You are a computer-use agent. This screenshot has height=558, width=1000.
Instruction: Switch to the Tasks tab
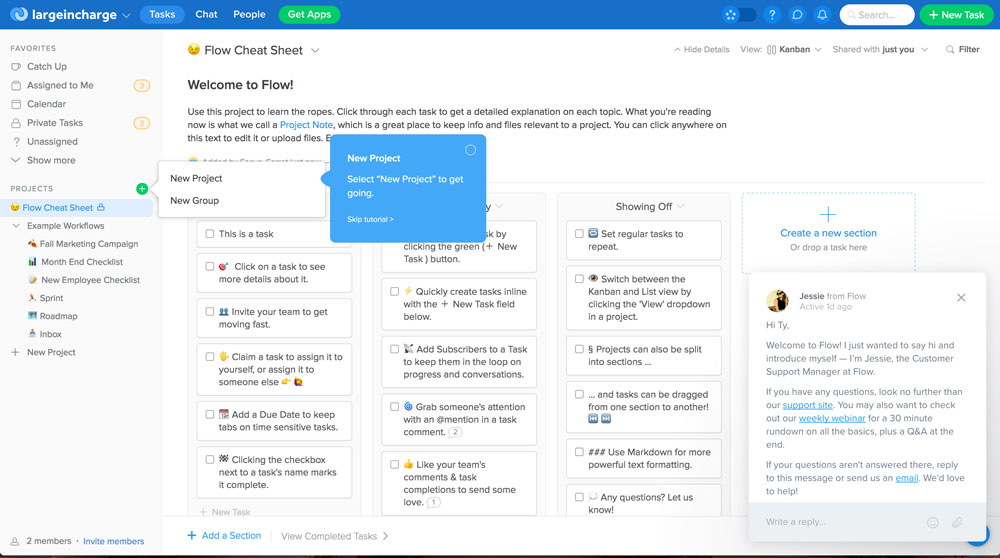point(162,15)
